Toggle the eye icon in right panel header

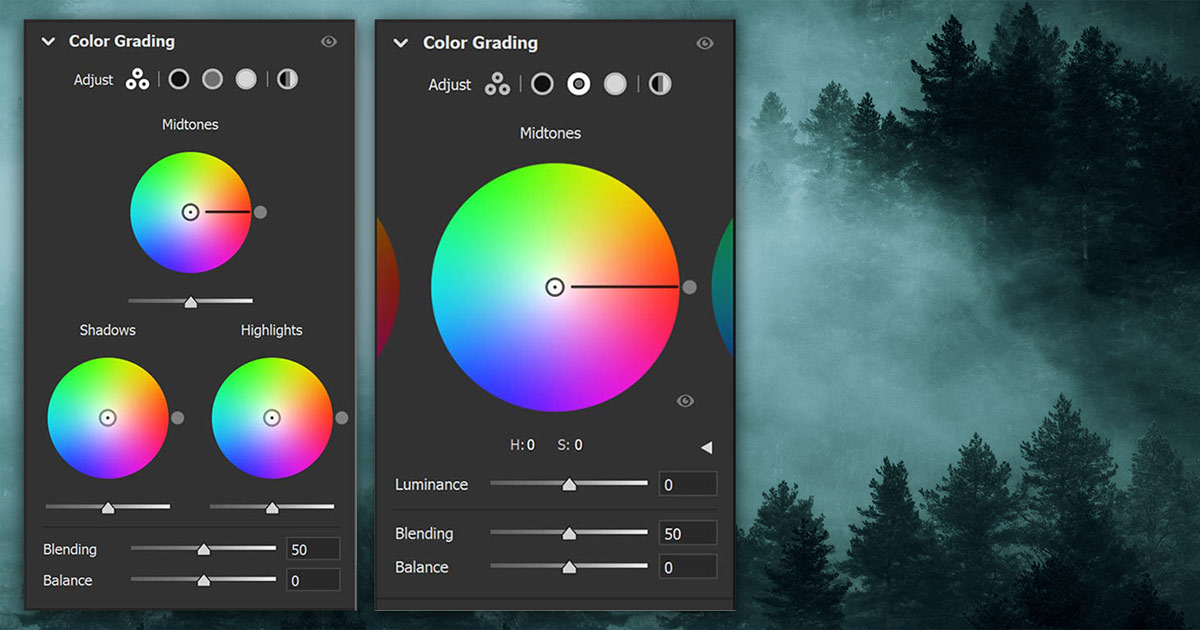(705, 43)
